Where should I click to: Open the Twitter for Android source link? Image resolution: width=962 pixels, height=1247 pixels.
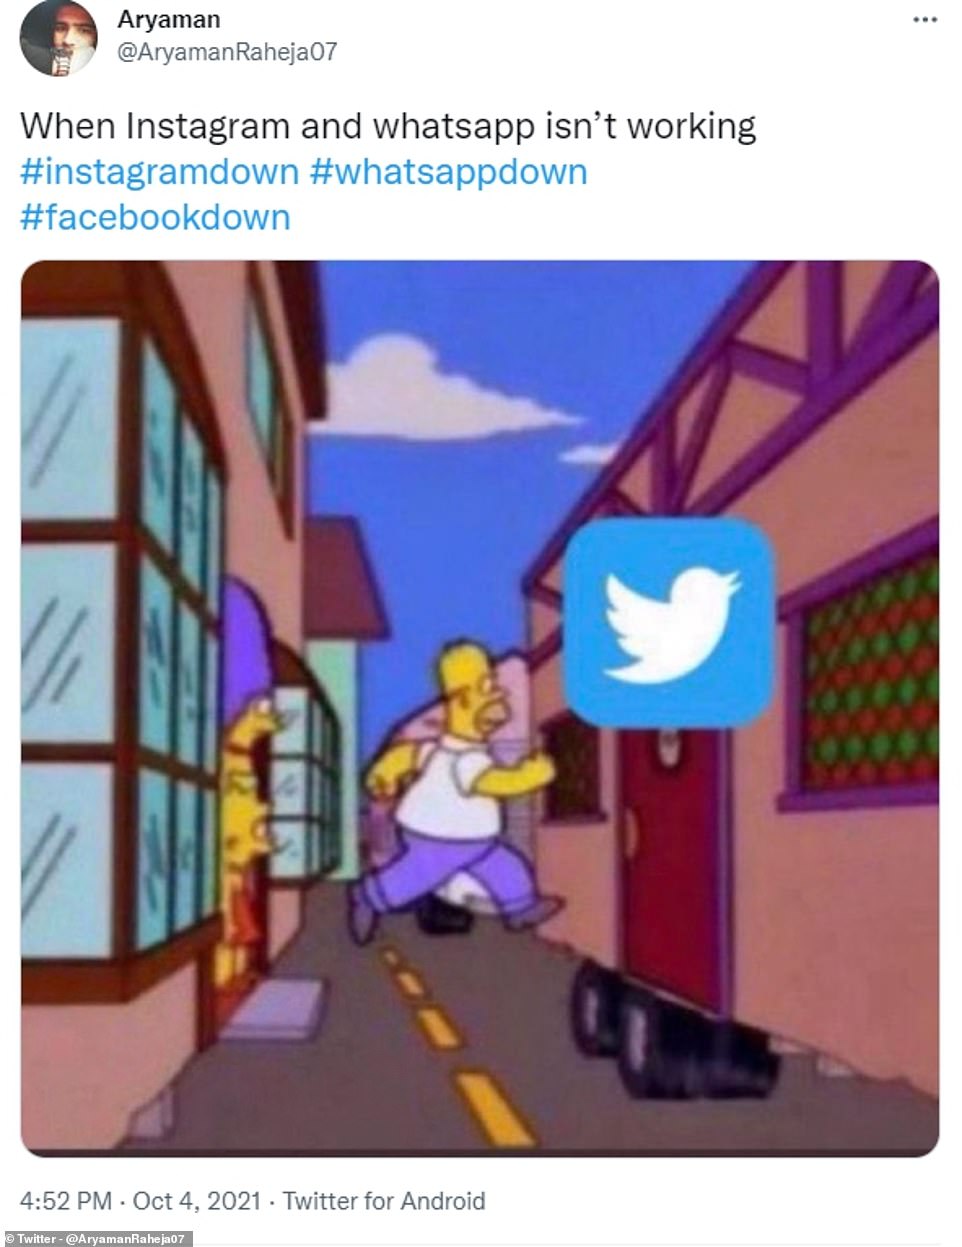pos(384,1200)
